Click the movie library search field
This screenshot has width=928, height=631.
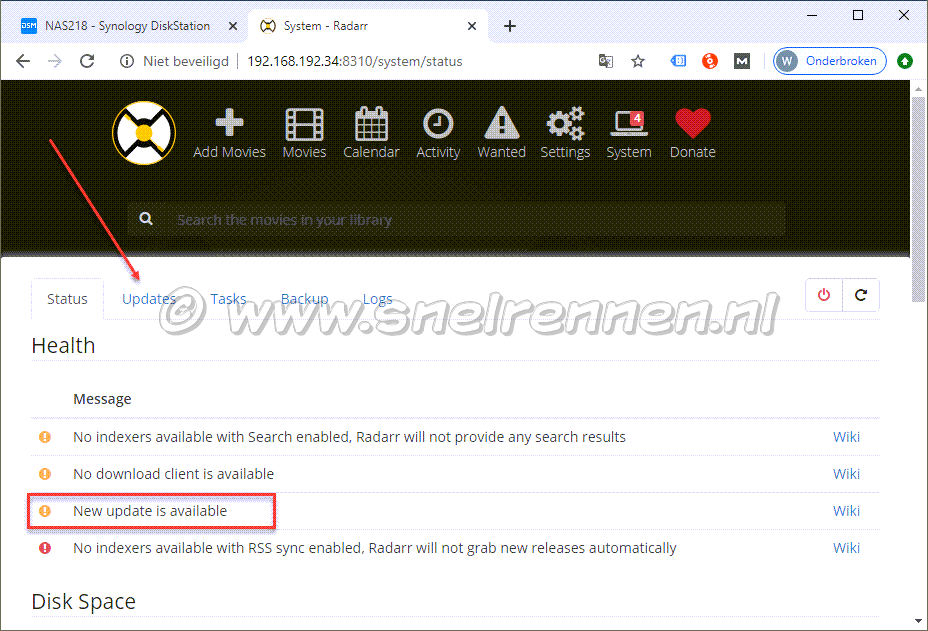tap(456, 220)
